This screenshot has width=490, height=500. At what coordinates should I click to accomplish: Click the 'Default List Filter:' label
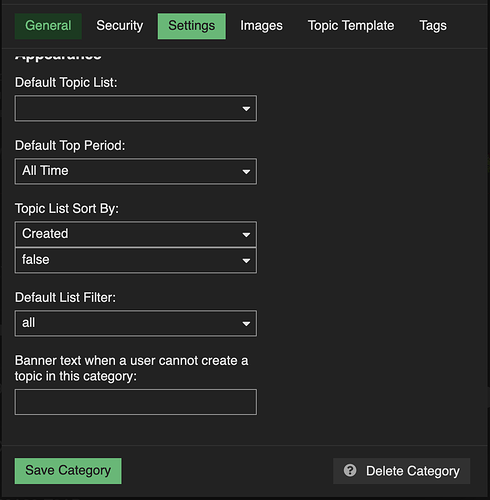click(x=65, y=297)
